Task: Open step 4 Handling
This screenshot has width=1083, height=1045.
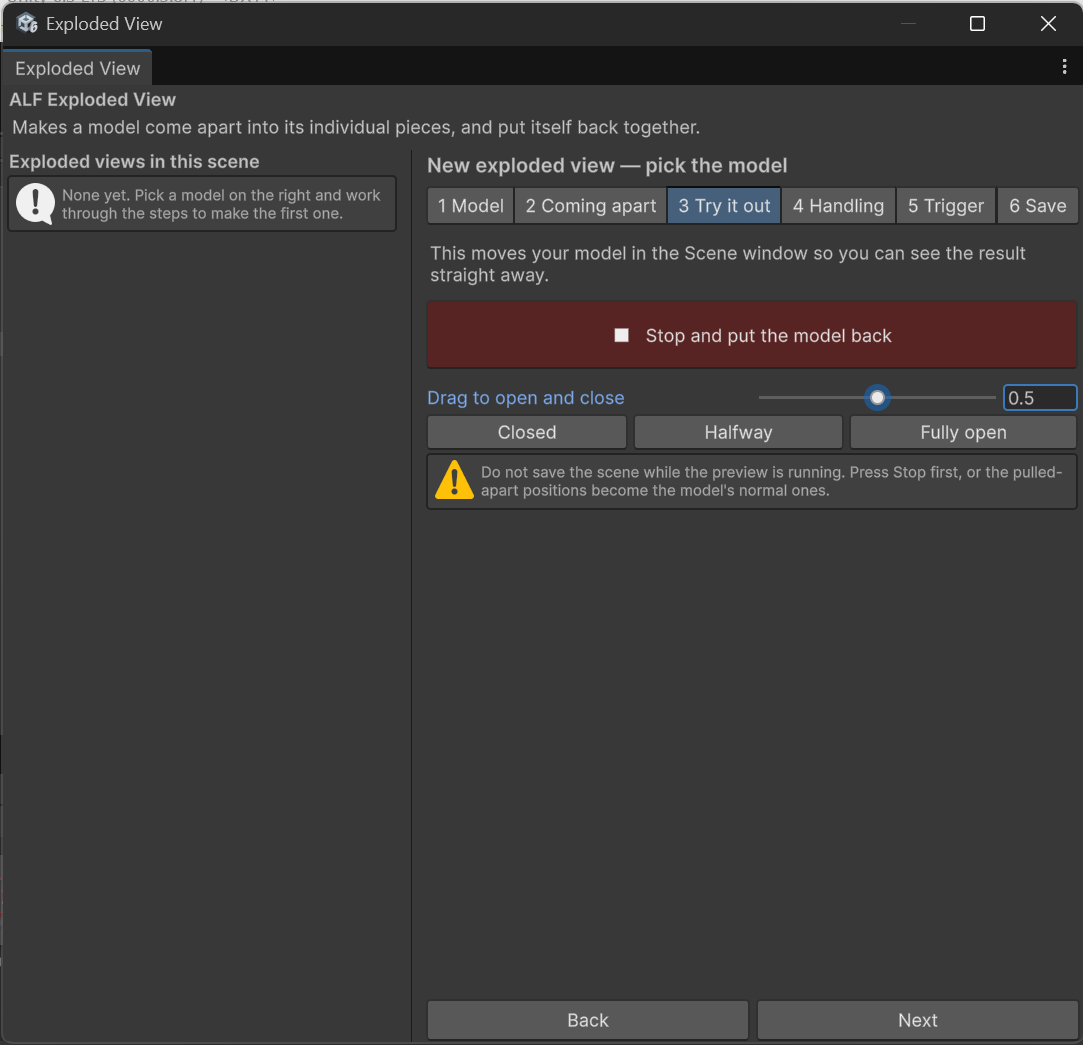Action: [x=838, y=206]
